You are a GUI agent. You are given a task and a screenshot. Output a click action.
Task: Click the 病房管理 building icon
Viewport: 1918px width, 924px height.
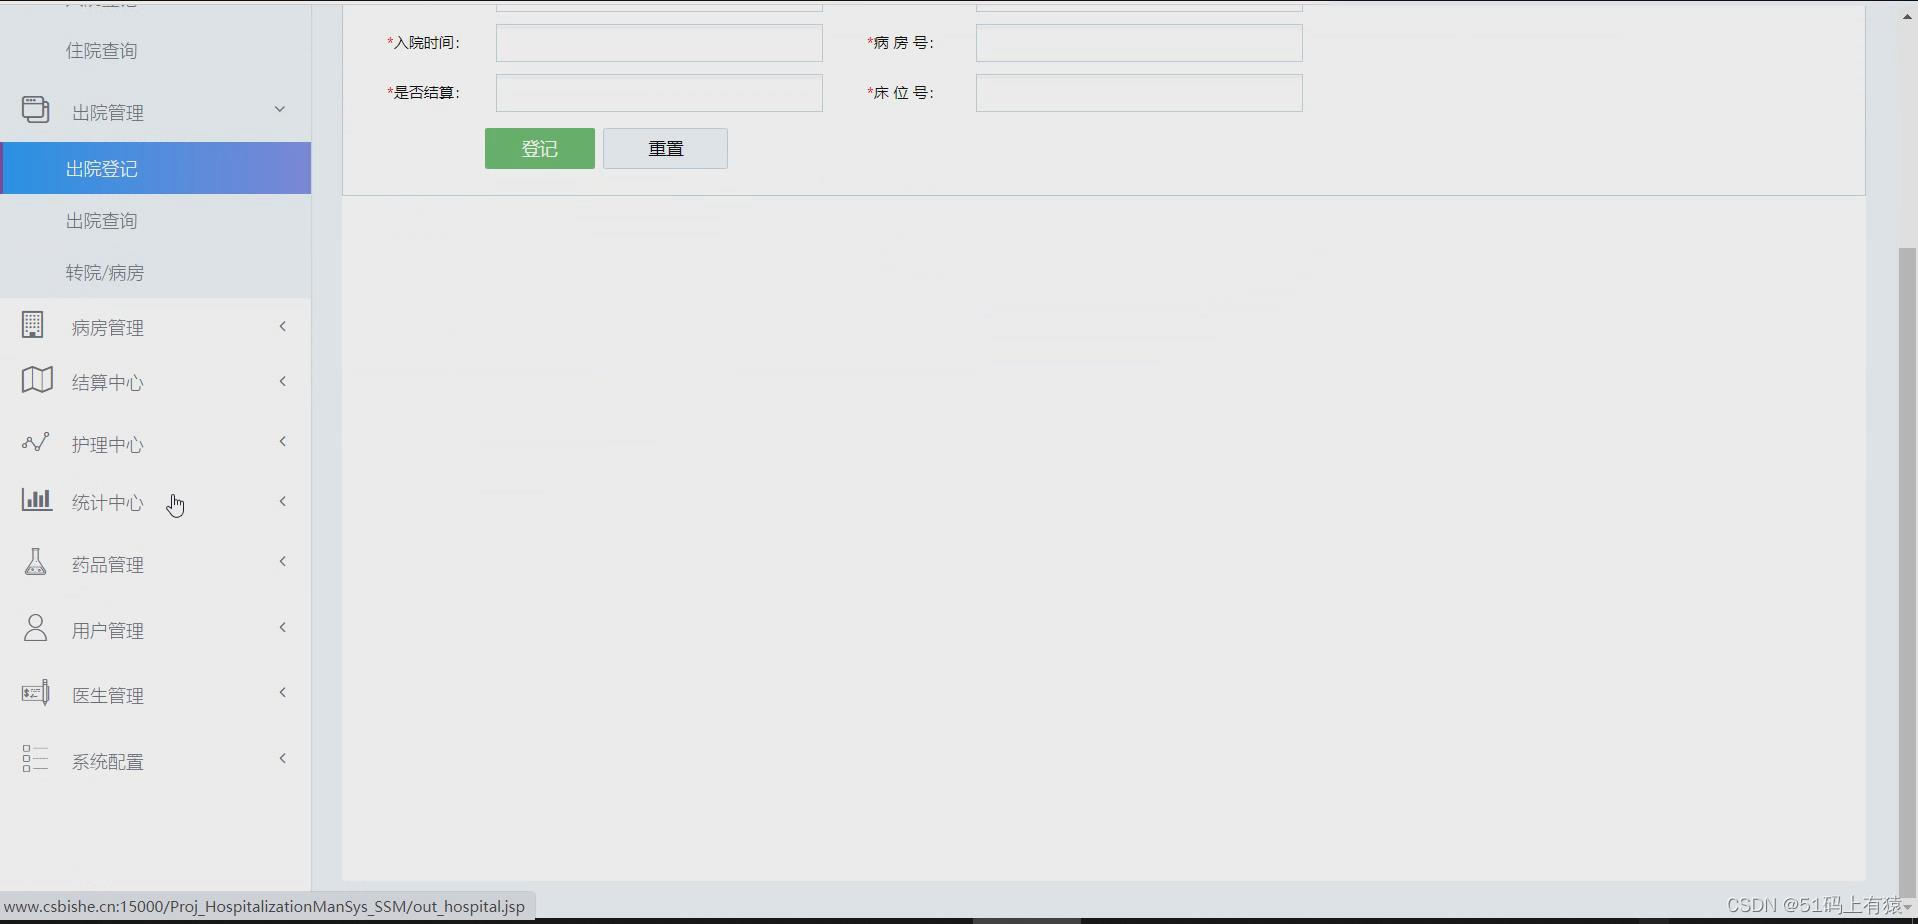[x=33, y=325]
